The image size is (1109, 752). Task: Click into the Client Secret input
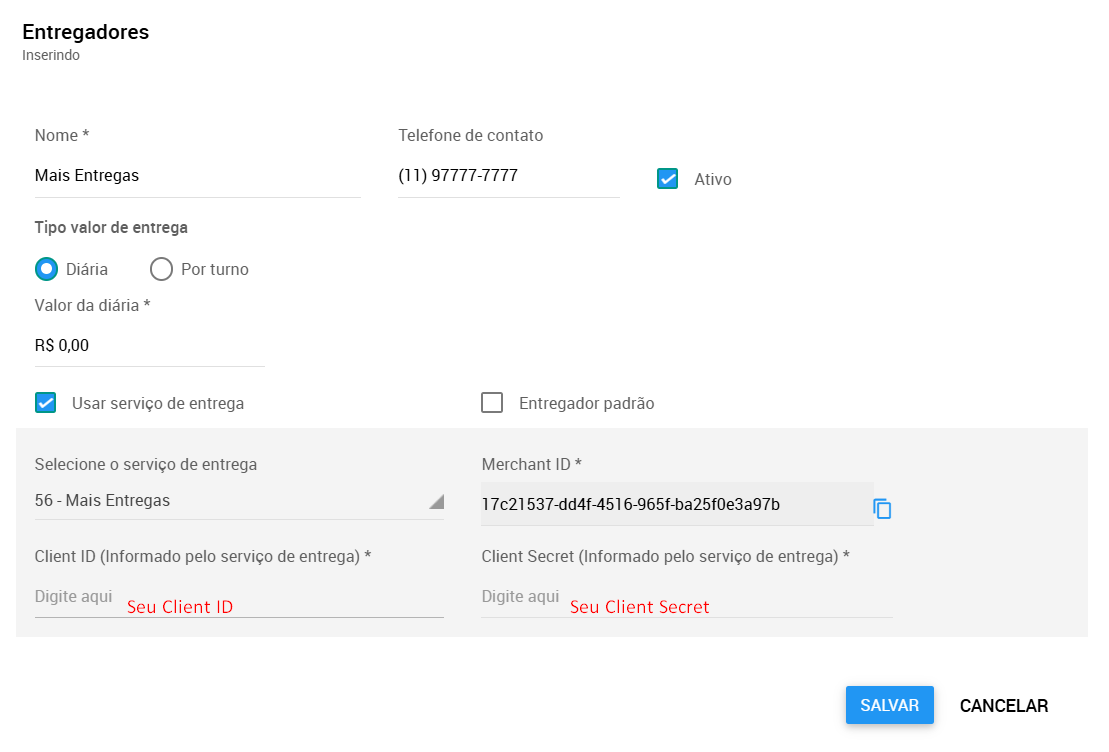(687, 598)
